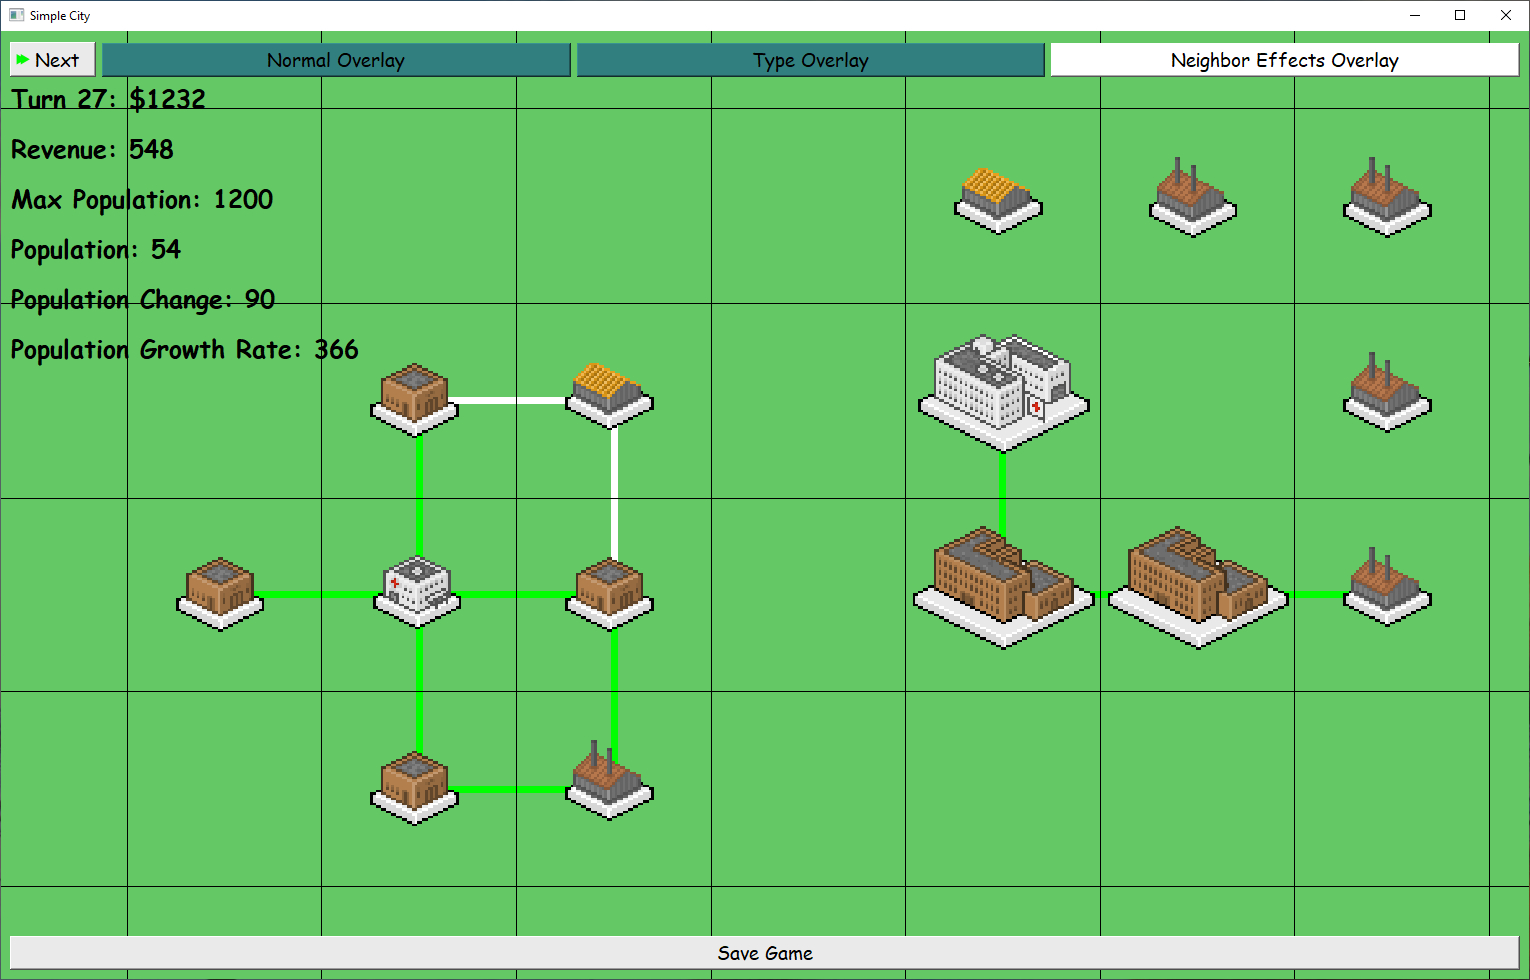Click brown house directly below small hospital
Viewport: 1530px width, 980px height.
click(415, 786)
